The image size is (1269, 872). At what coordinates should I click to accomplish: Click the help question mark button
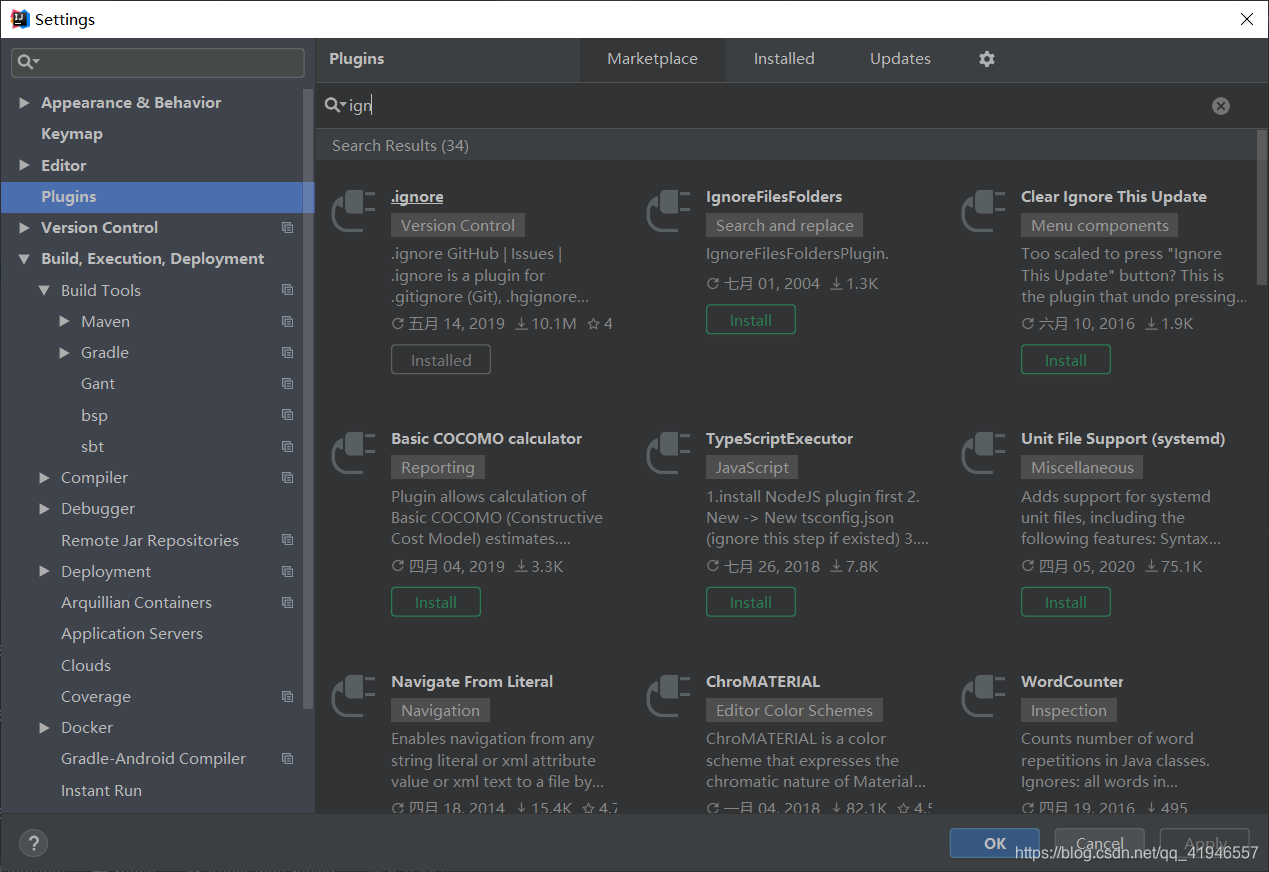(33, 843)
